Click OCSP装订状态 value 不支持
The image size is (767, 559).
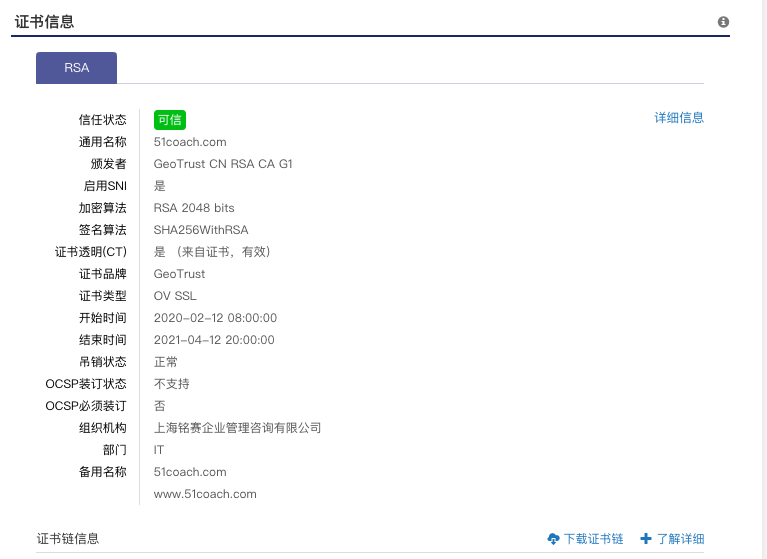(171, 384)
